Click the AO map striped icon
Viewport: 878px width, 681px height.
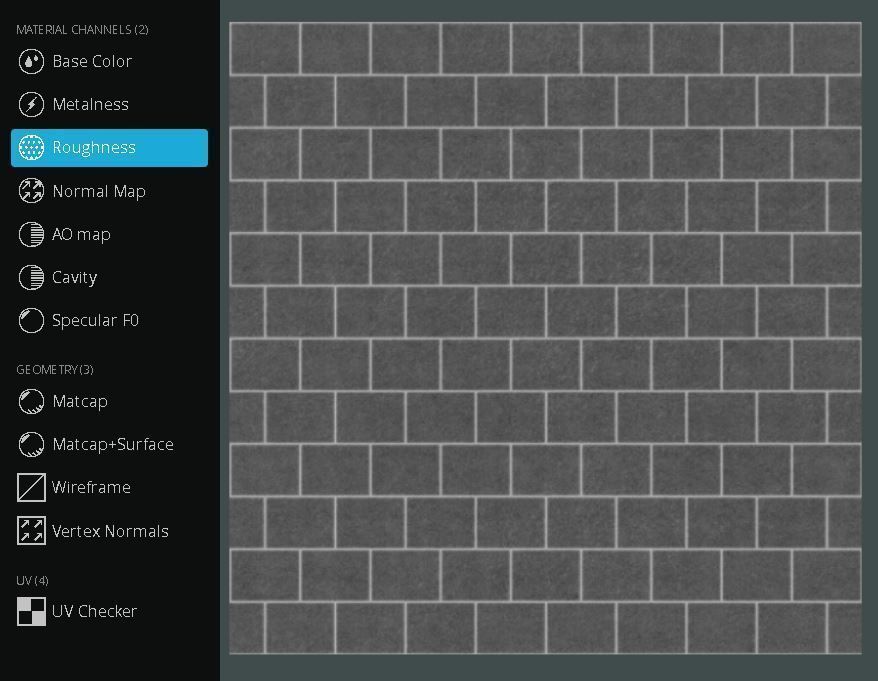tap(31, 234)
